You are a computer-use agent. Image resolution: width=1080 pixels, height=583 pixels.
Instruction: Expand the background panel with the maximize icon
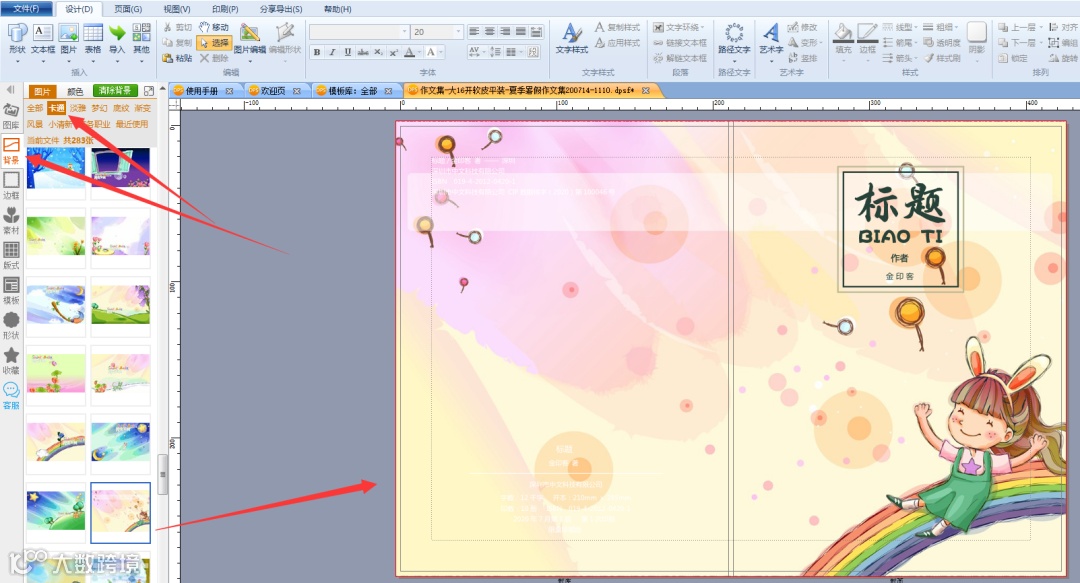[x=148, y=91]
